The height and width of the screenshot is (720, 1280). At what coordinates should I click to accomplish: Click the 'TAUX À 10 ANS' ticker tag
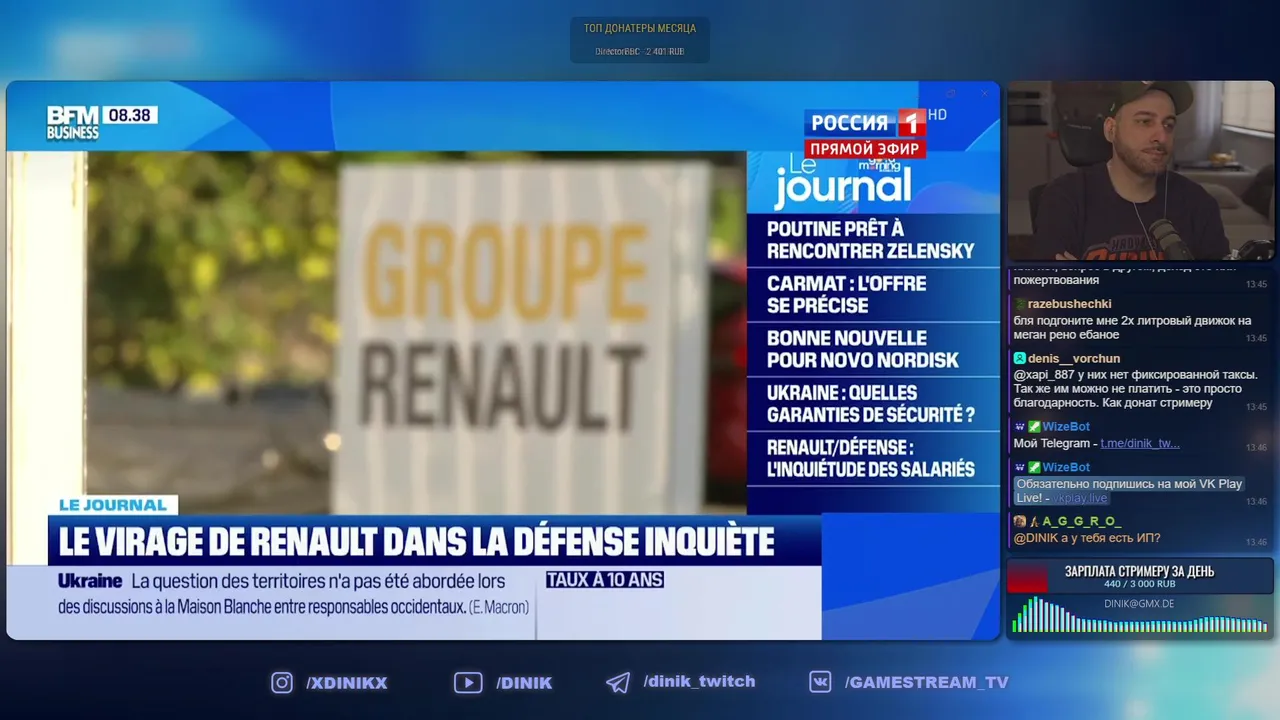click(605, 580)
